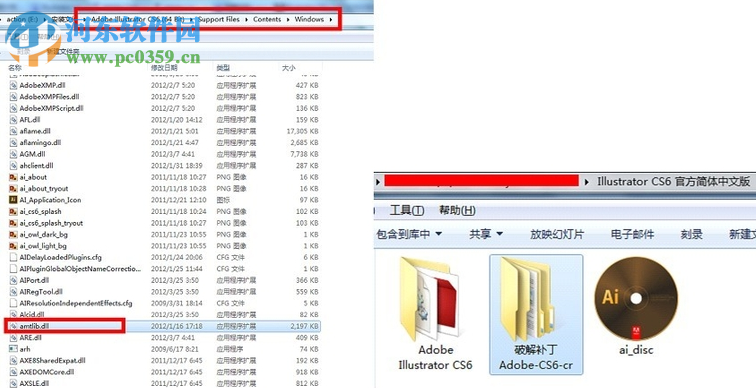This screenshot has width=756, height=388.
Task: Select the file name ahclient.dll
Action: 36,166
